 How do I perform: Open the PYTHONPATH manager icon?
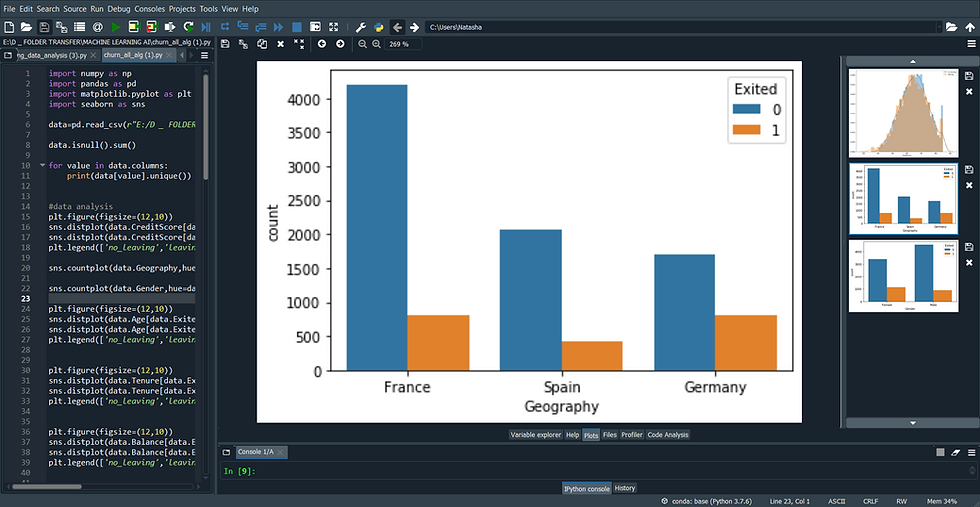point(379,27)
